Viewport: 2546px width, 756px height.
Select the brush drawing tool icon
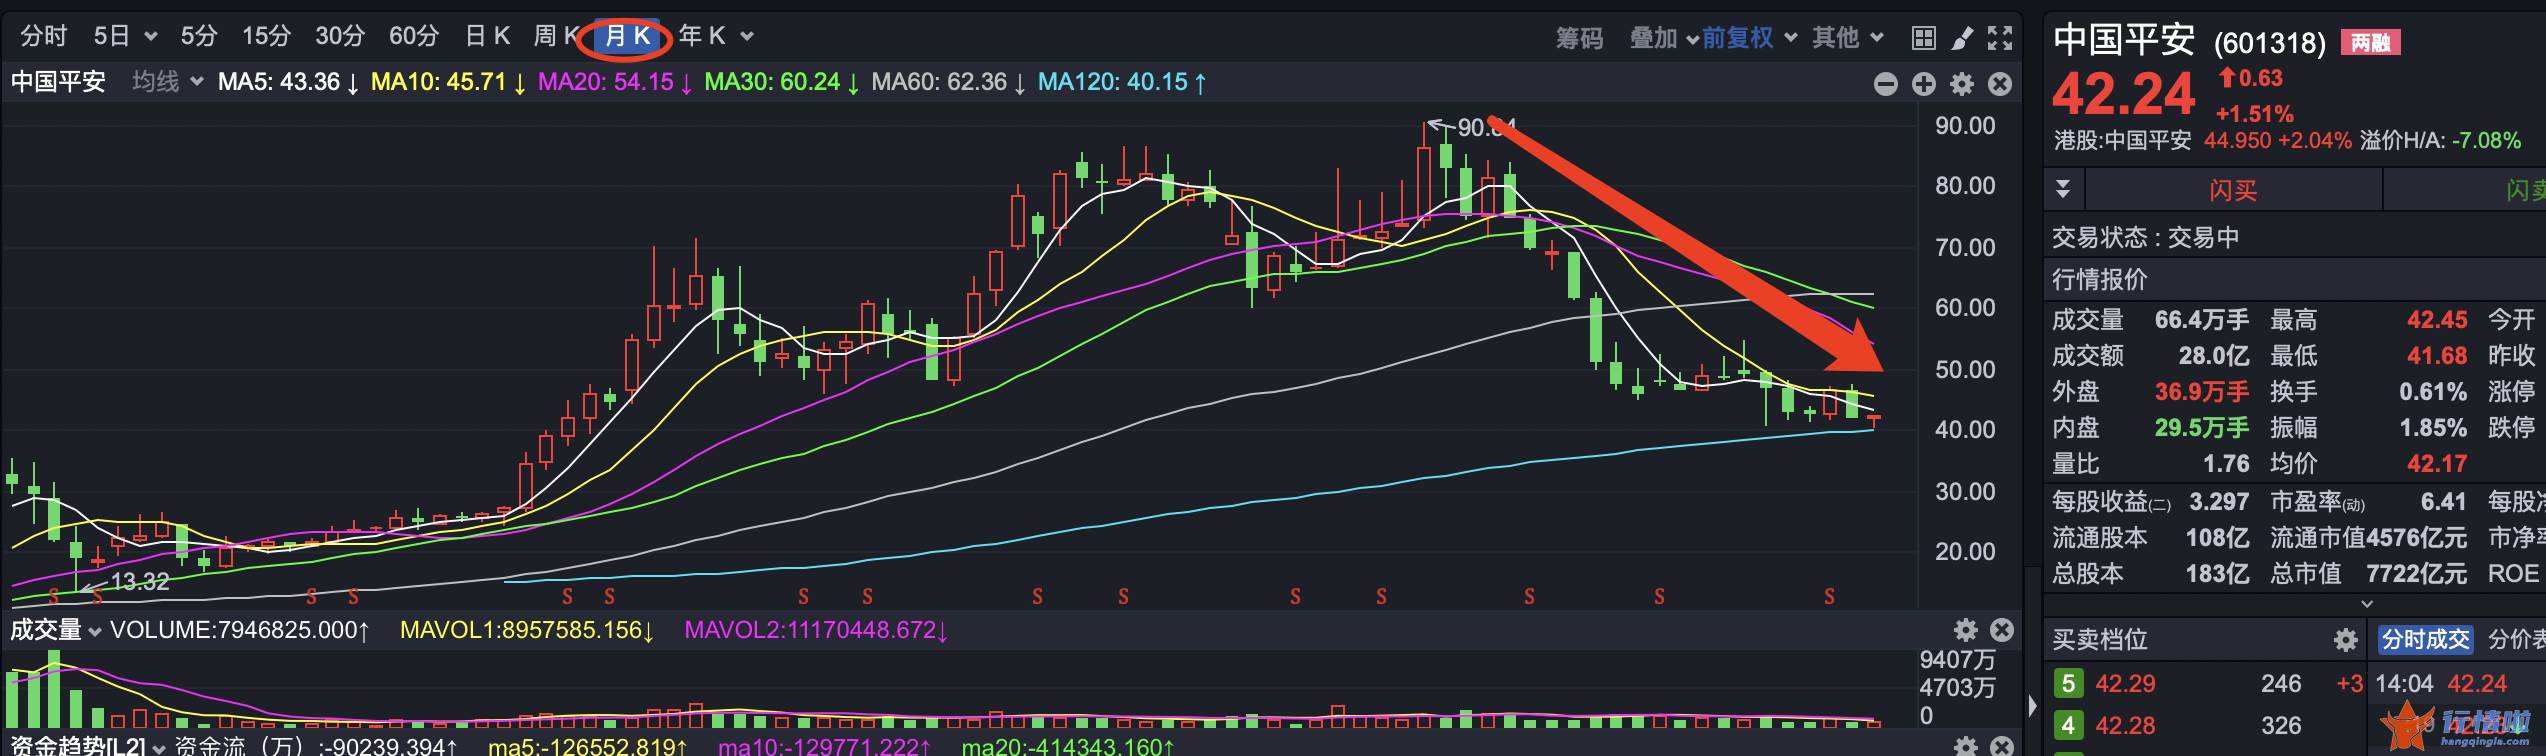click(1962, 38)
